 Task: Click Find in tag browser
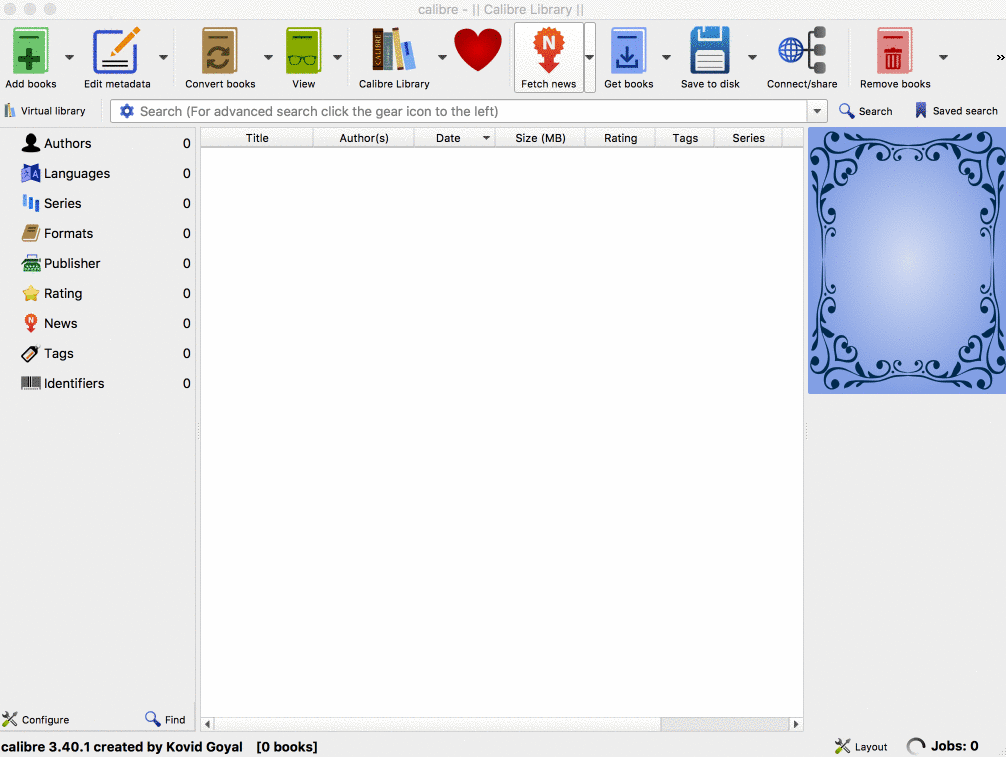point(166,719)
